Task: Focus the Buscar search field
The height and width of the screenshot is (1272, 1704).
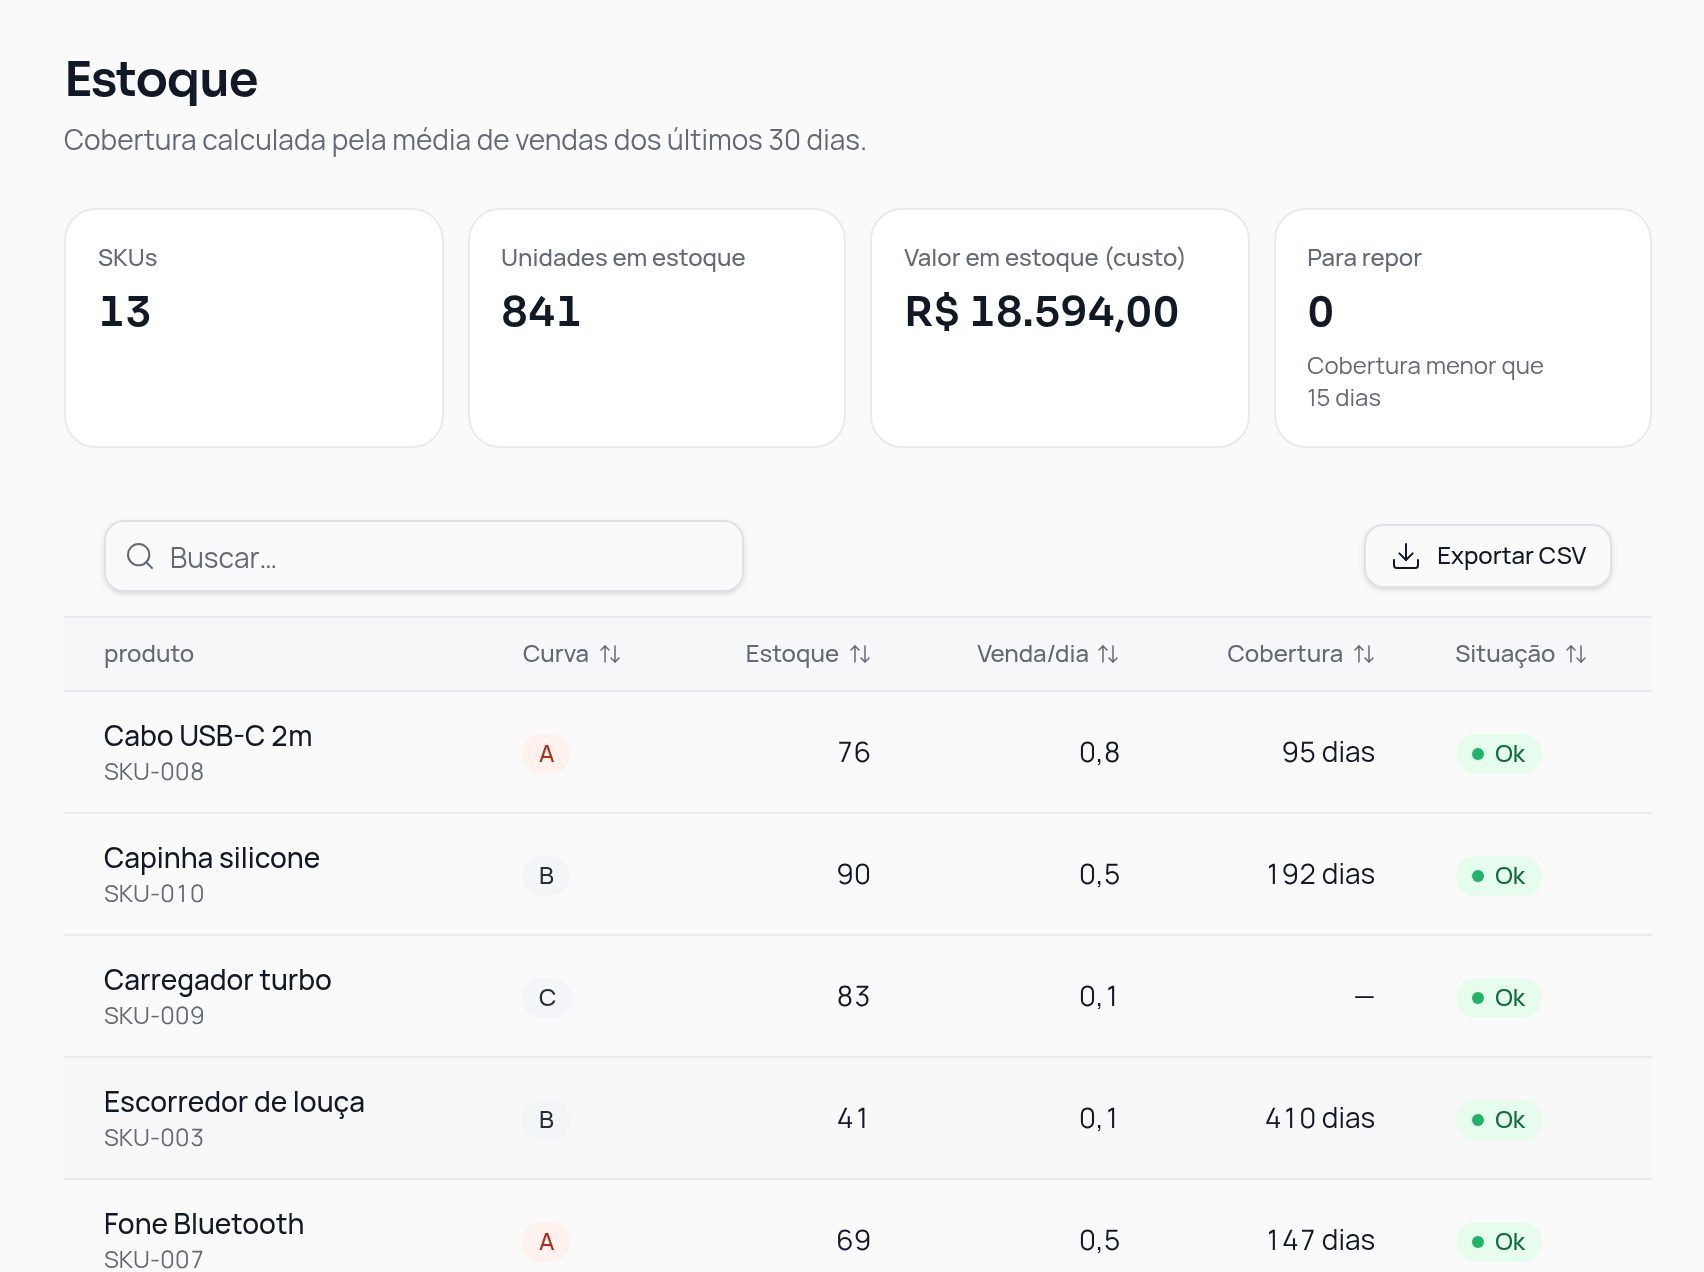Action: (x=424, y=556)
